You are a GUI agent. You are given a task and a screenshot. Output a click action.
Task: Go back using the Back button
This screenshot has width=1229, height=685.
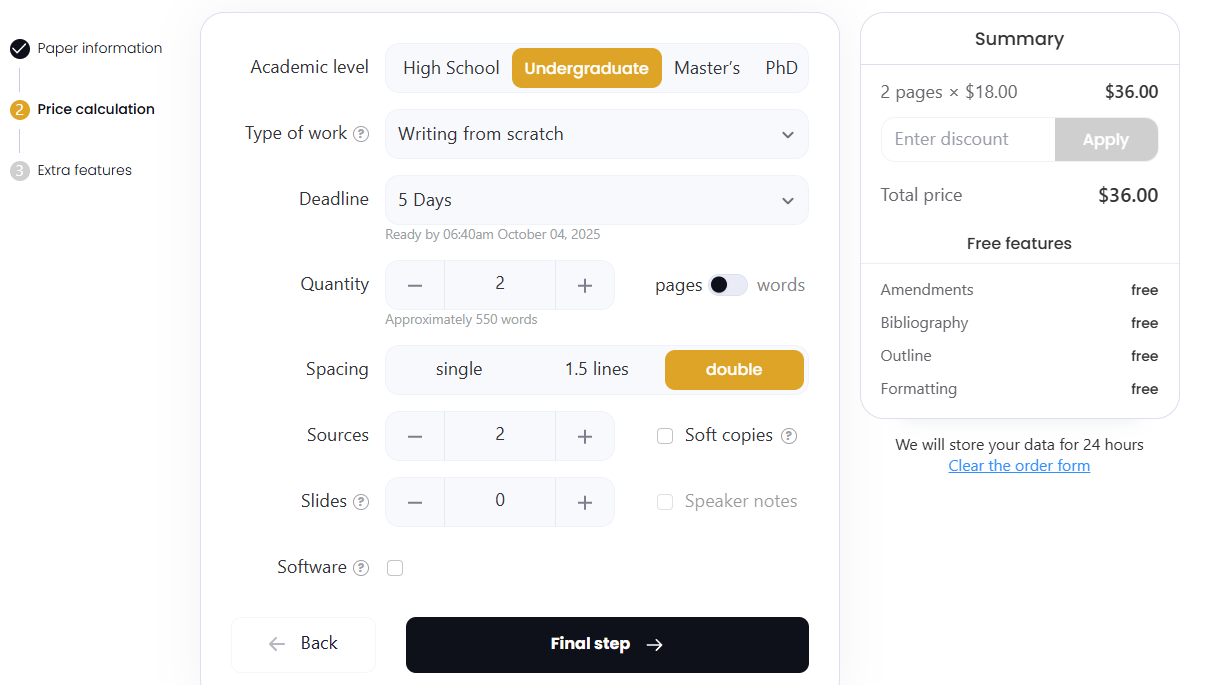coord(304,644)
